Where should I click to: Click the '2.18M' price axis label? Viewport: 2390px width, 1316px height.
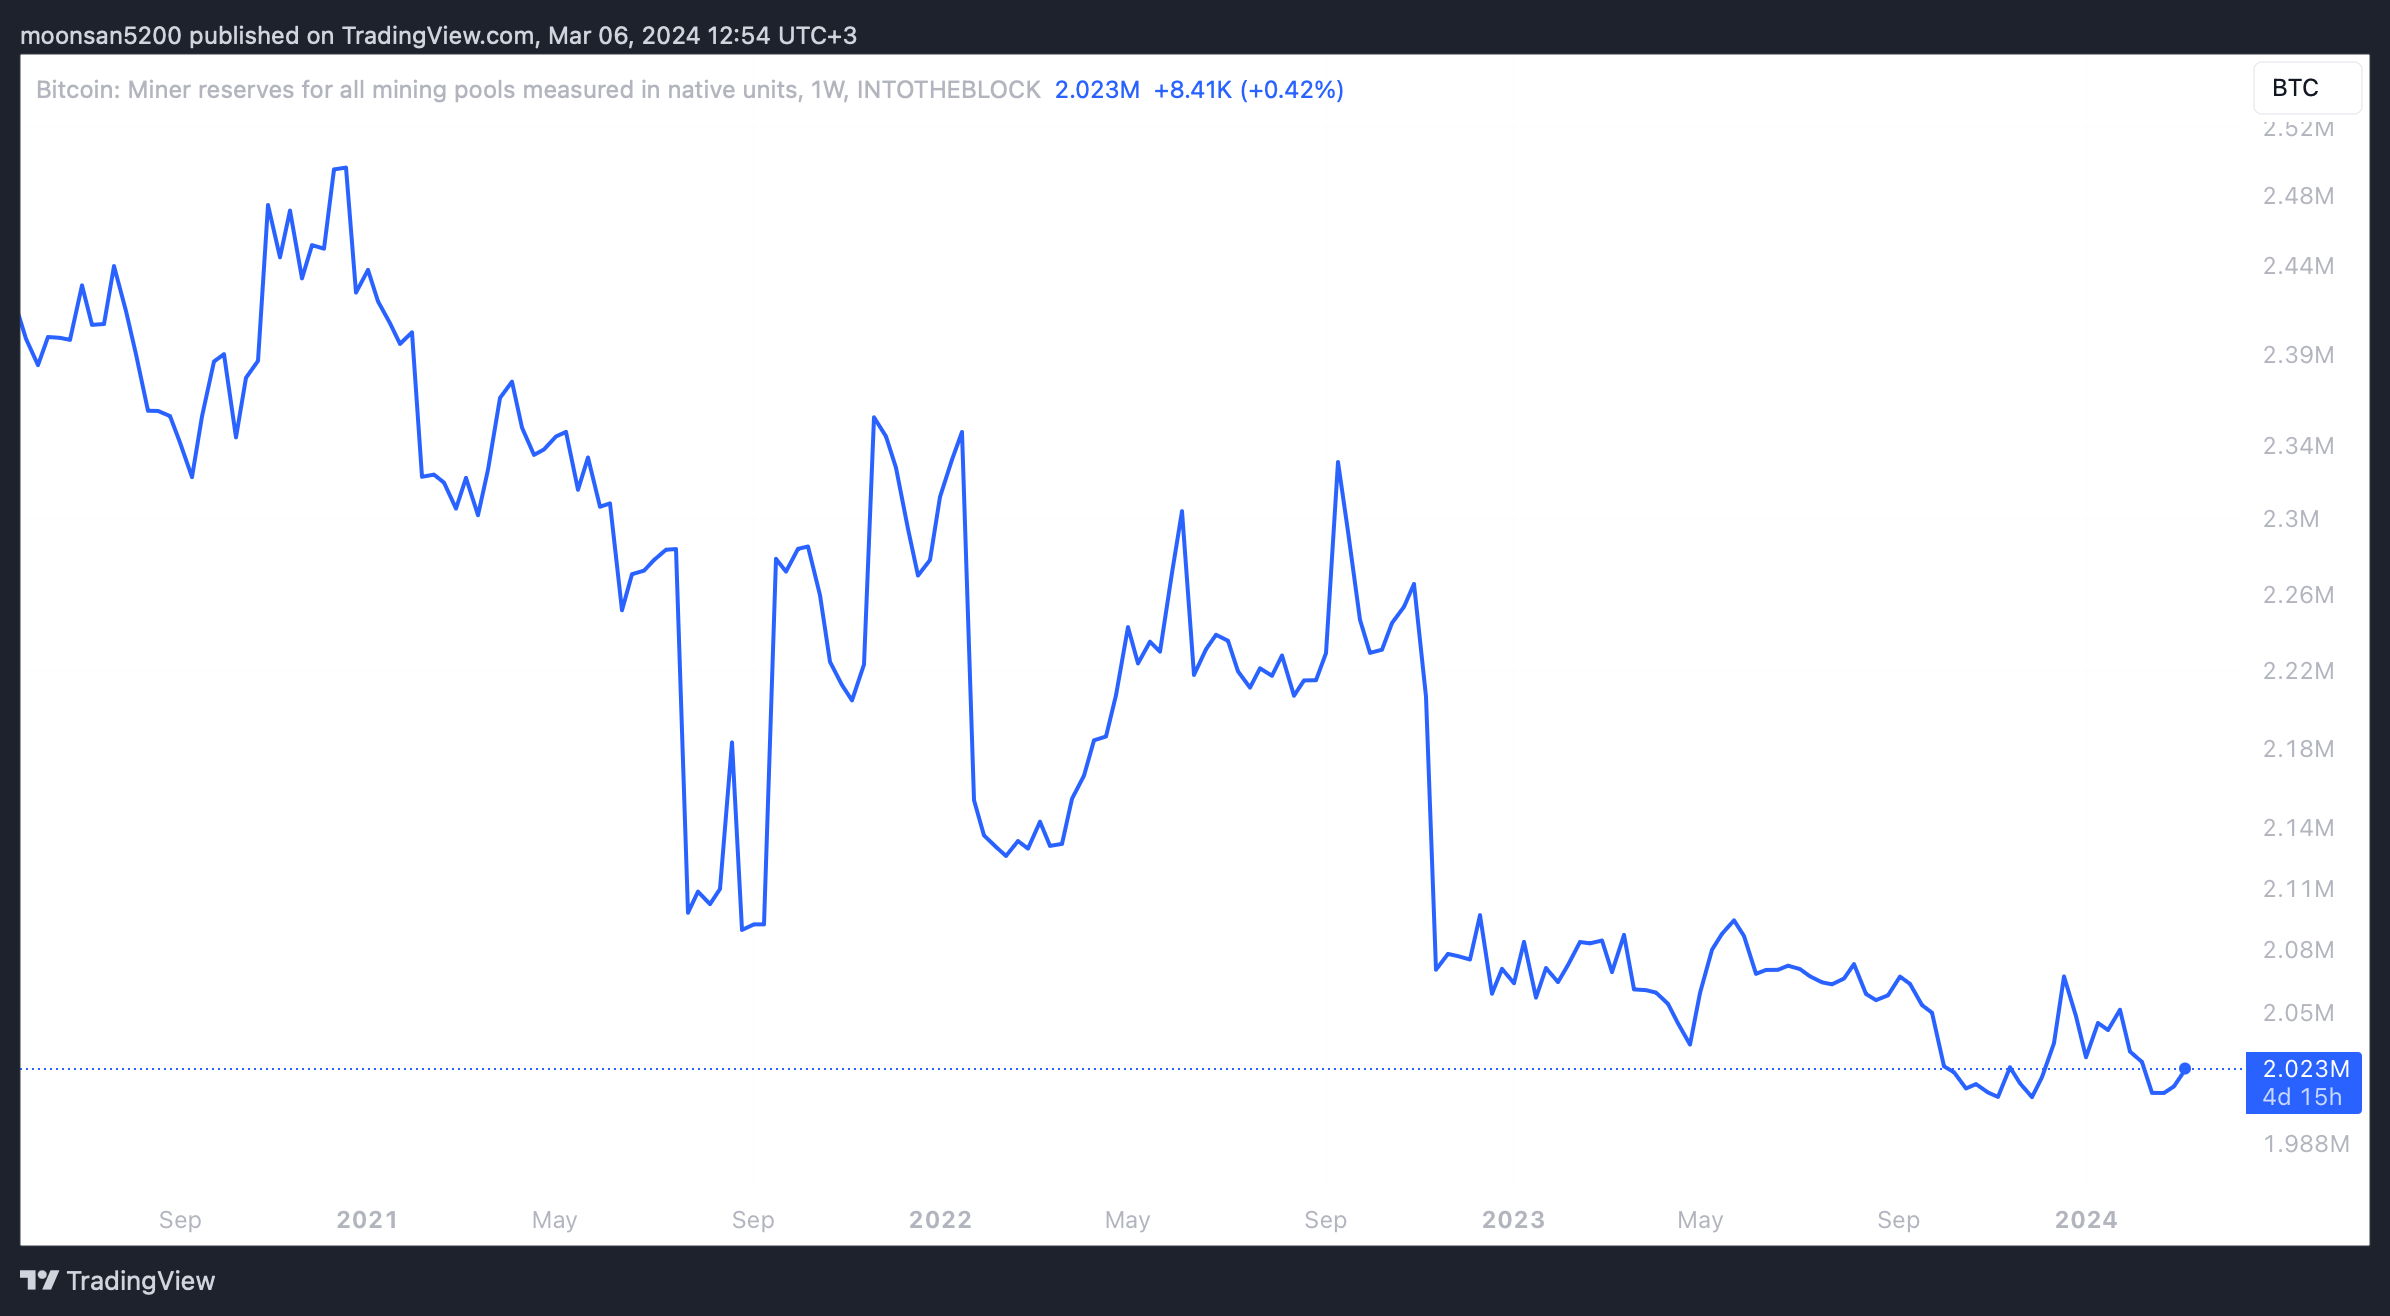[x=2299, y=749]
